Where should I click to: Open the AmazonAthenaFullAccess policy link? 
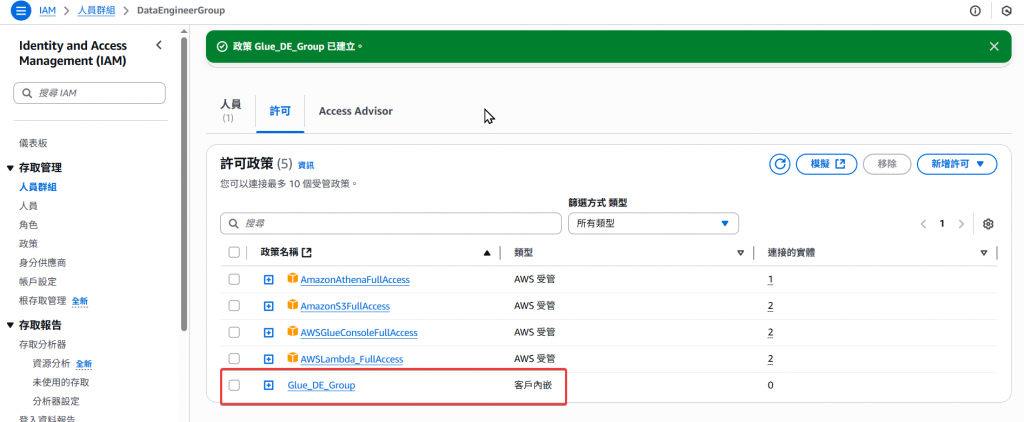(x=355, y=280)
